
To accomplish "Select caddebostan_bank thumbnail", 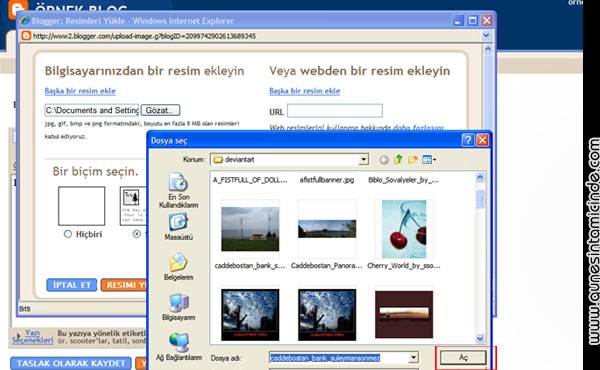I will coord(250,229).
